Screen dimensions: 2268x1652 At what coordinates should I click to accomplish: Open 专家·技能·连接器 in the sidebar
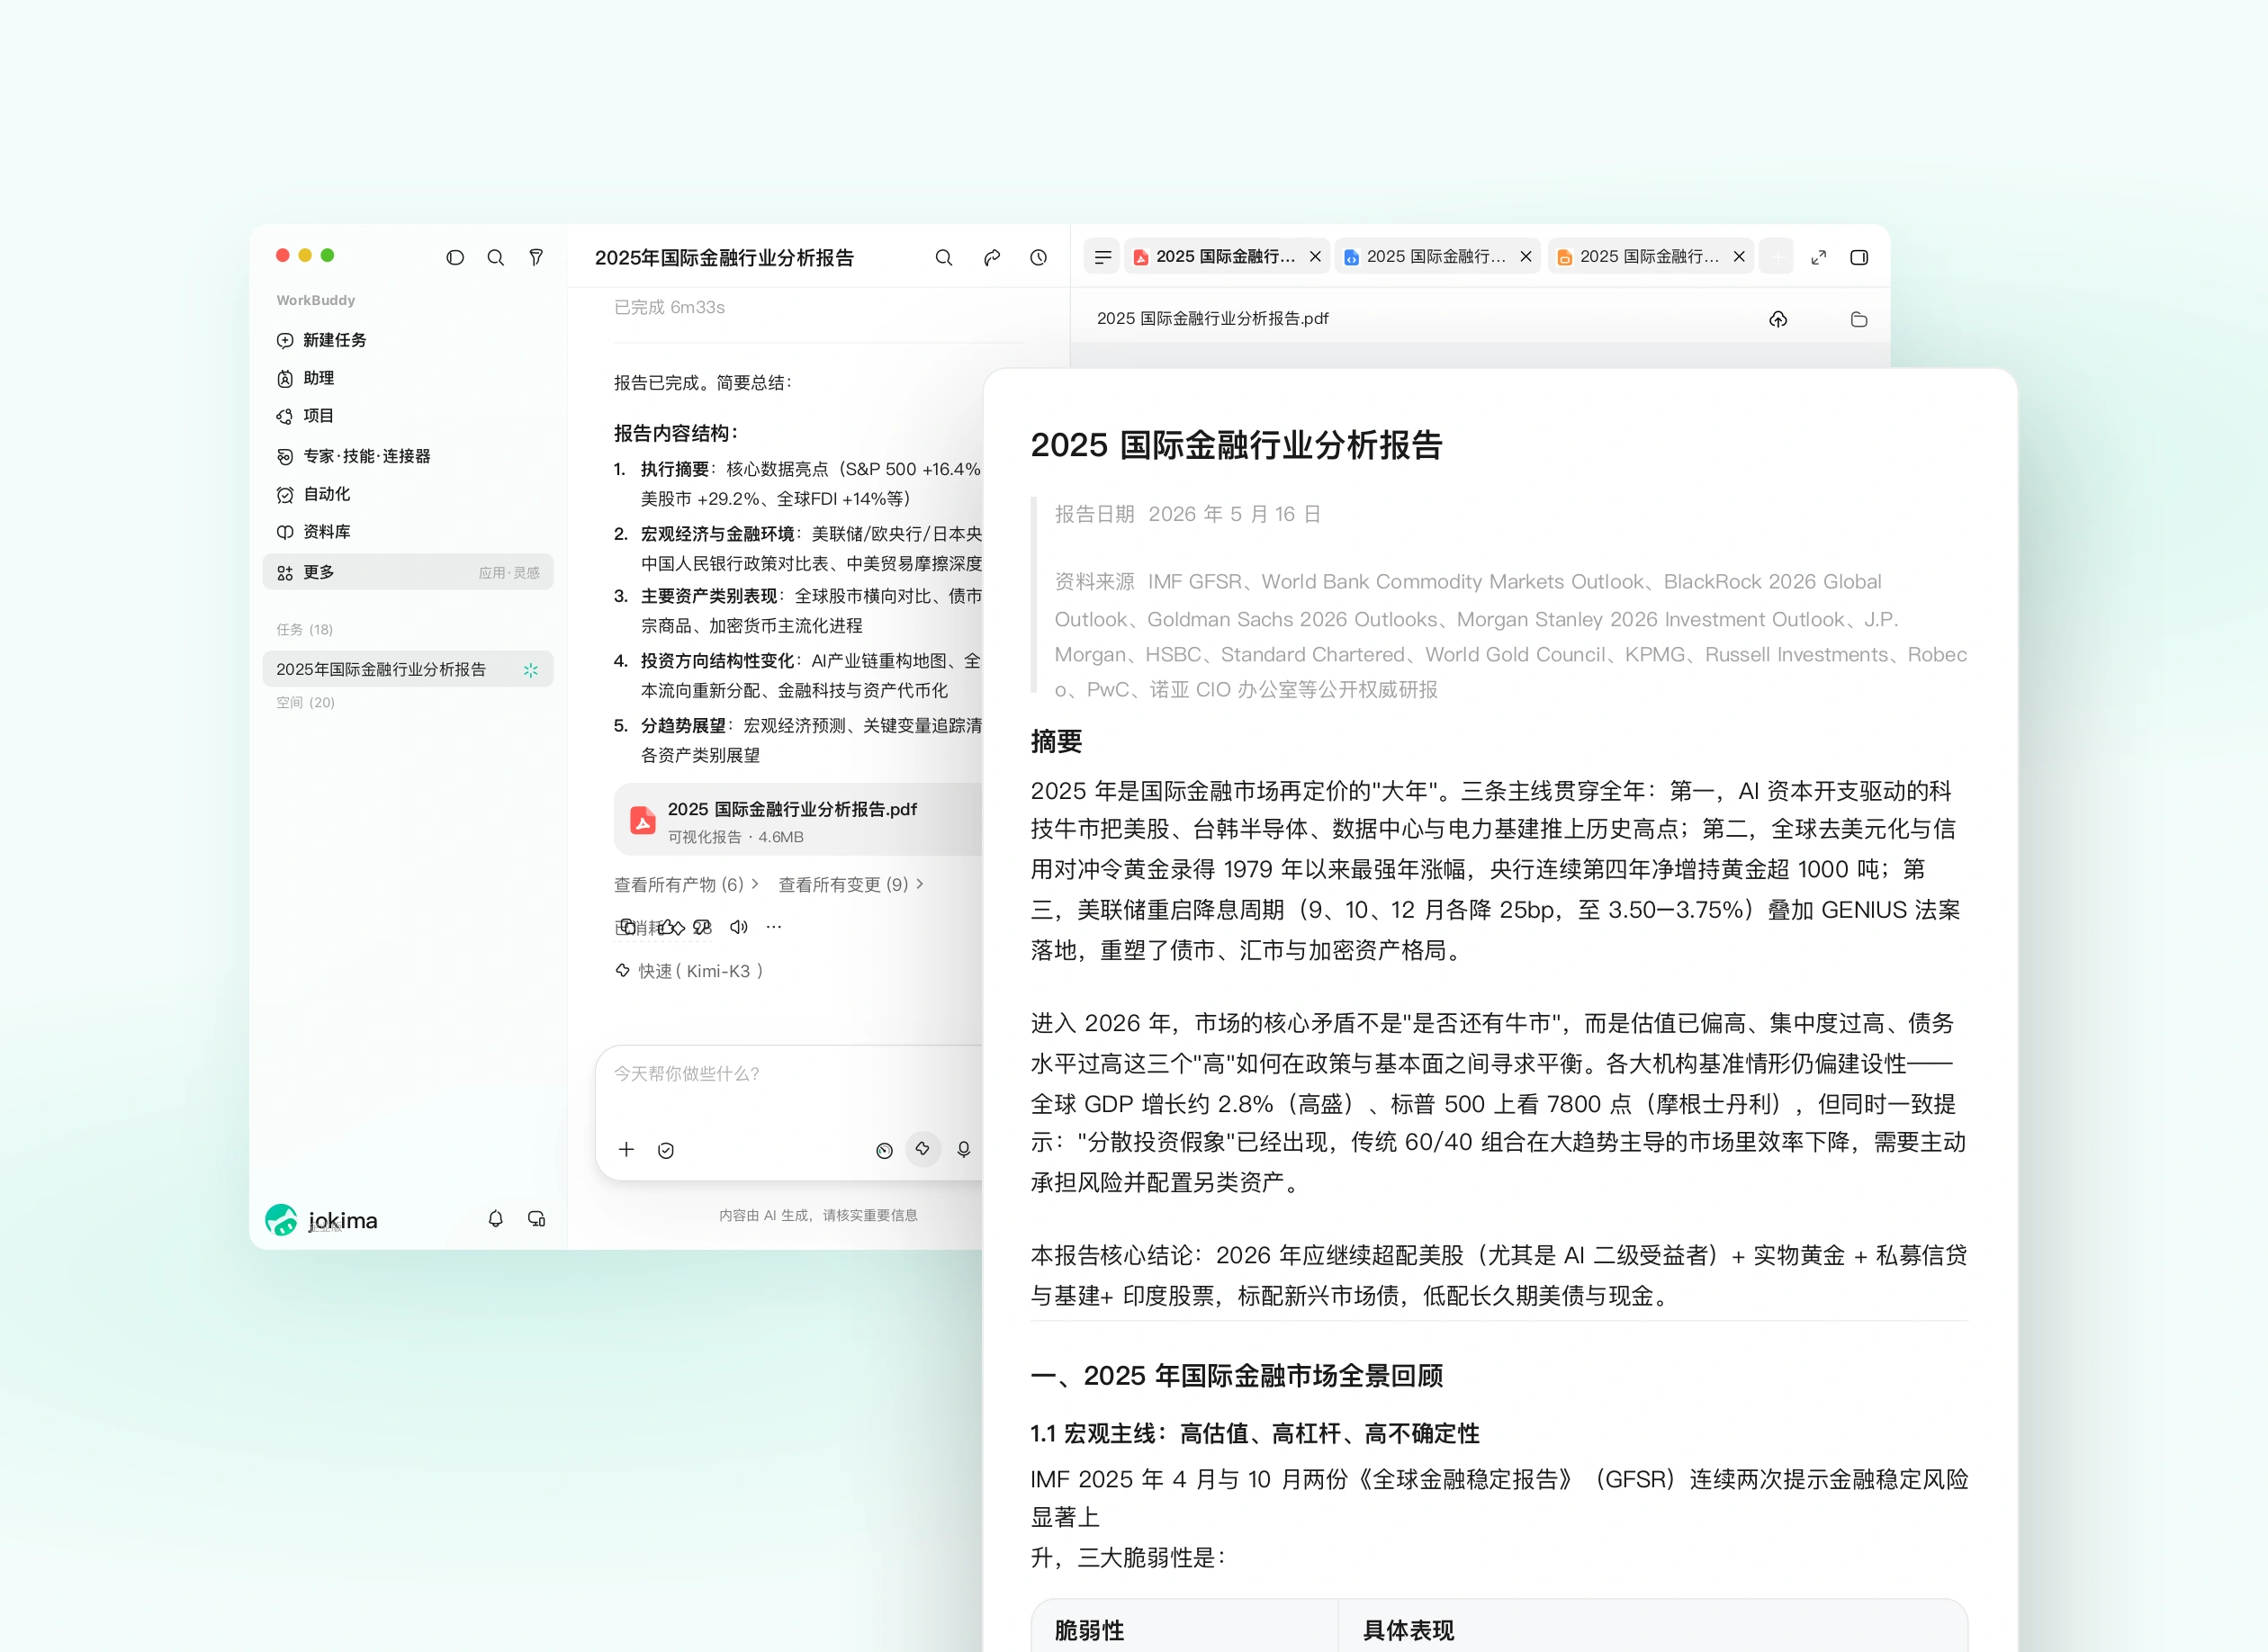tap(408, 456)
